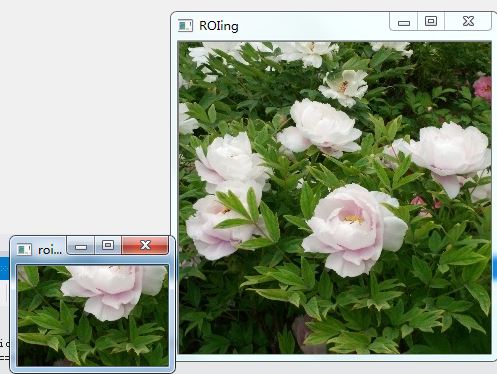Click the cropped flower image in roi window
This screenshot has width=497, height=374.
93,316
